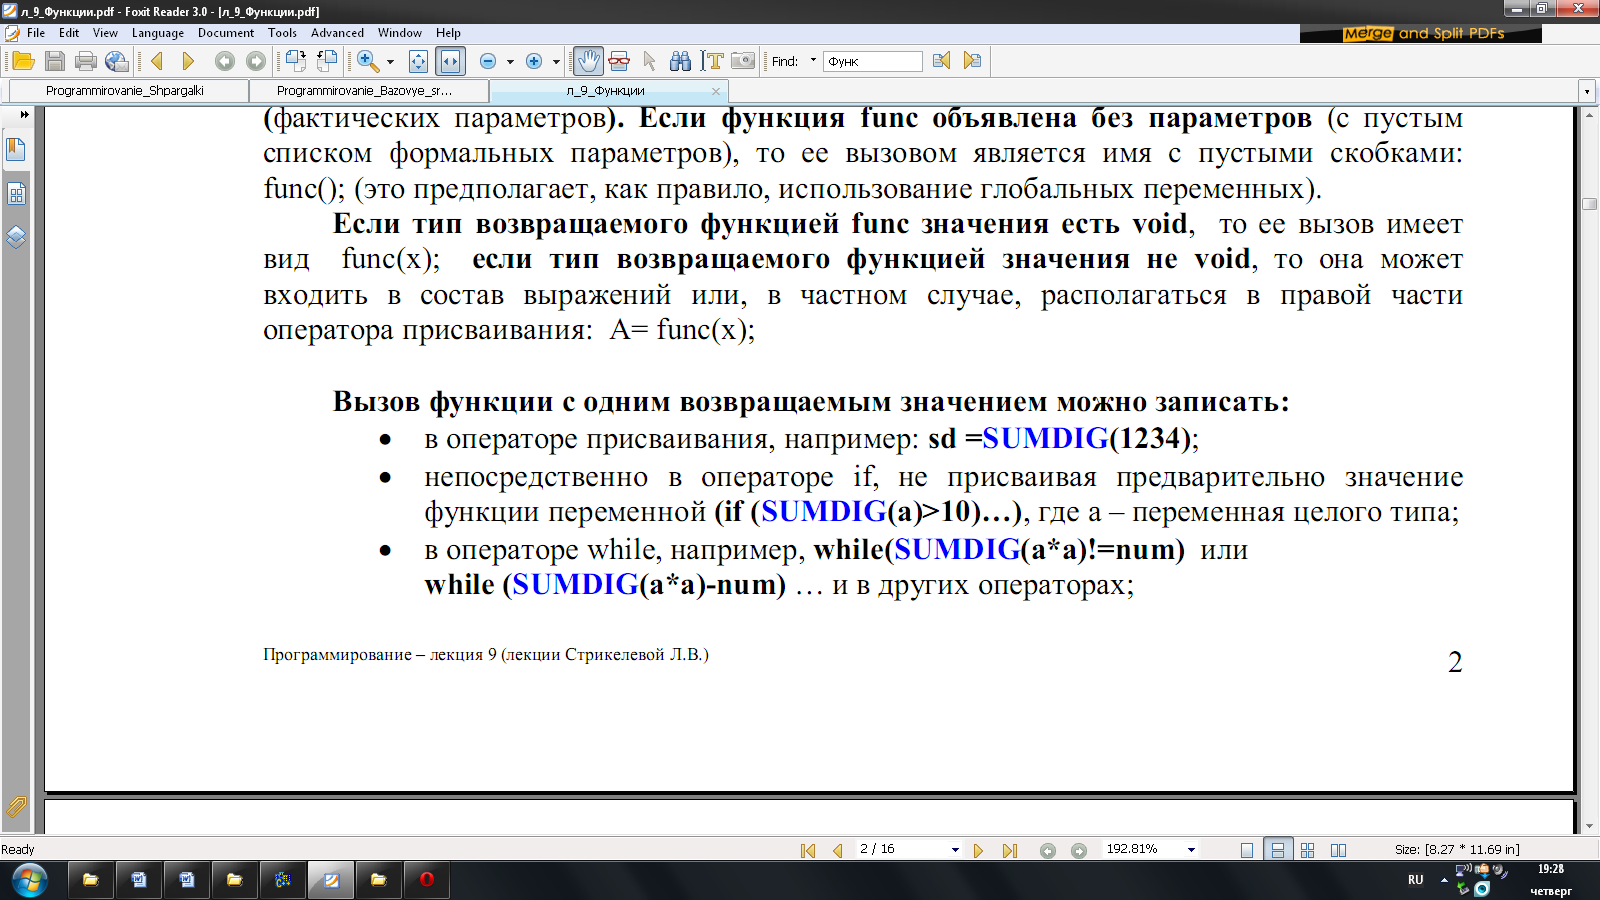Click the Zoom In plus icon
The width and height of the screenshot is (1600, 900).
(x=534, y=61)
